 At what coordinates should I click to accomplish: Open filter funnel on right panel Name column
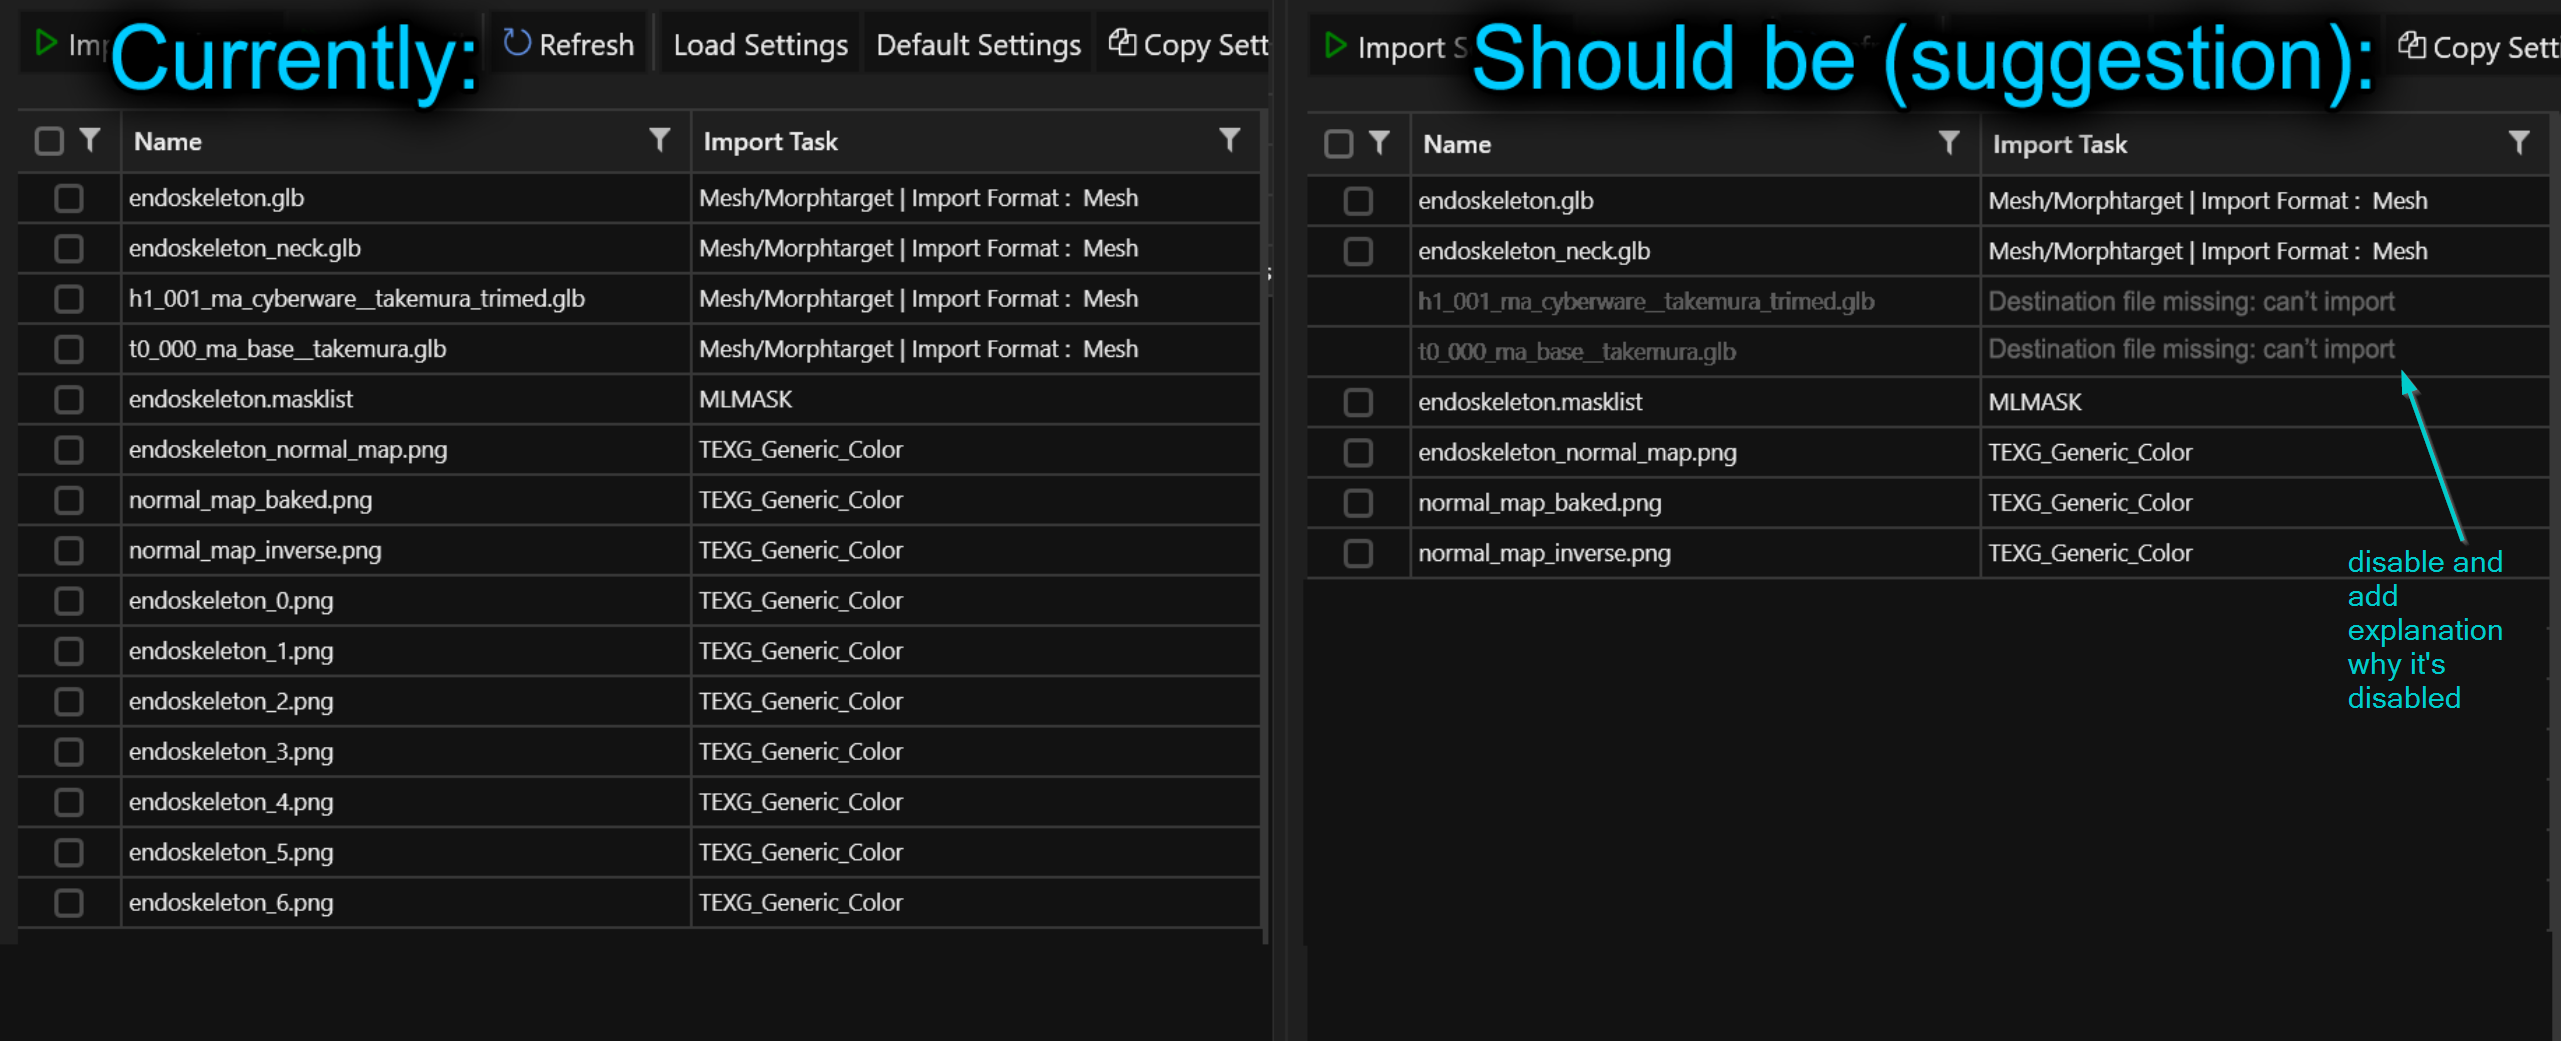point(1948,143)
